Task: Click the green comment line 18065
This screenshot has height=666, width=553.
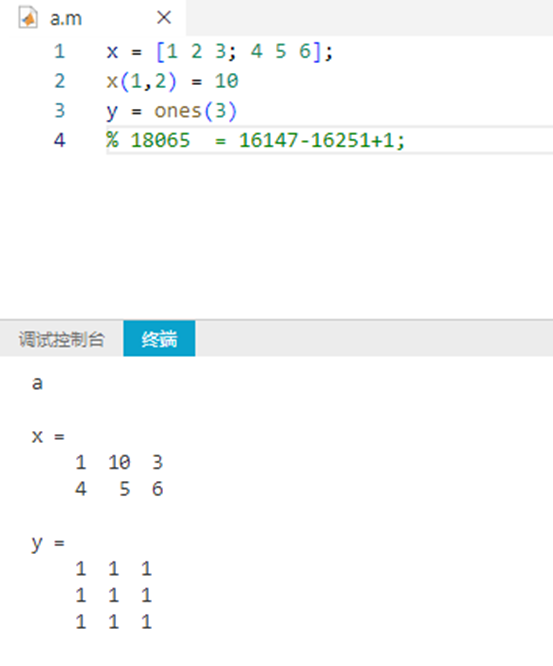Action: click(256, 140)
